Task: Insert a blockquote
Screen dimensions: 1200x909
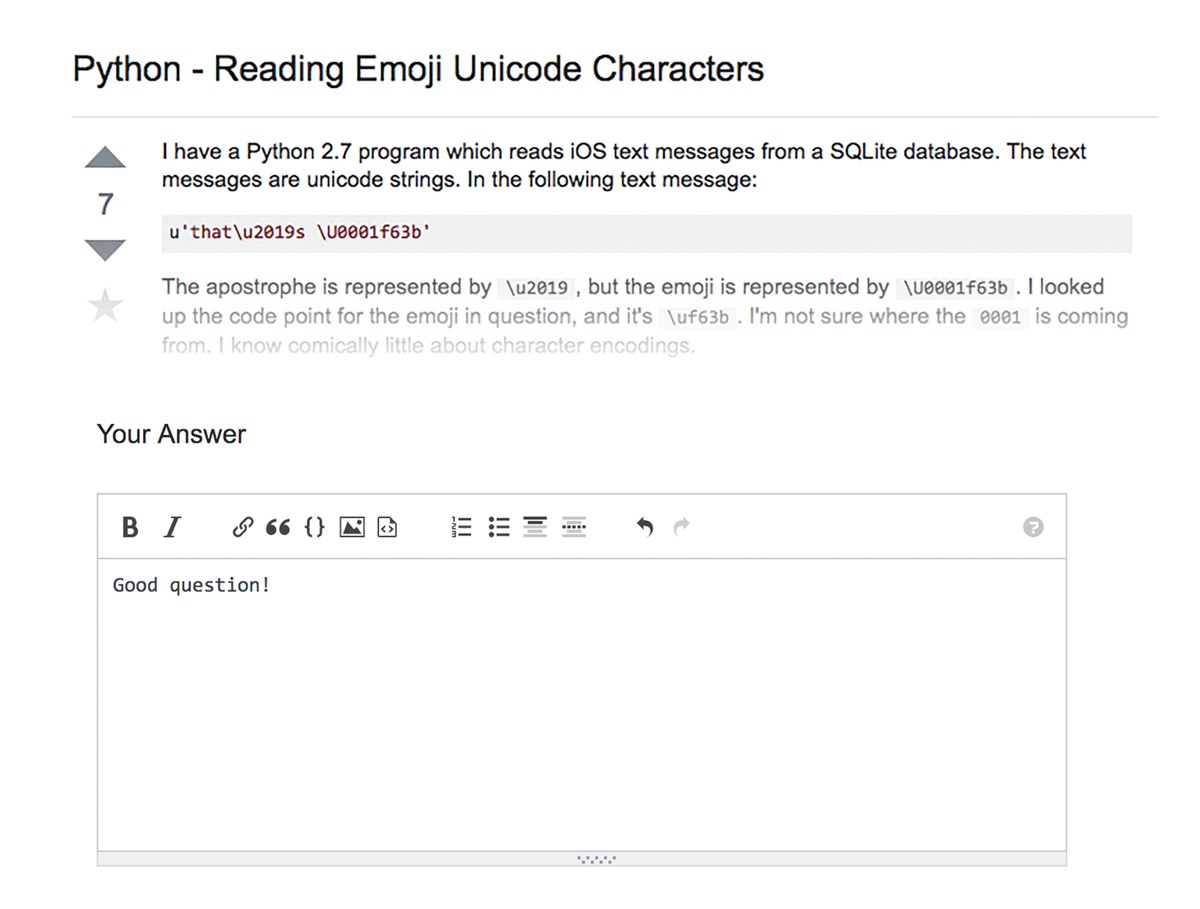Action: (x=278, y=527)
